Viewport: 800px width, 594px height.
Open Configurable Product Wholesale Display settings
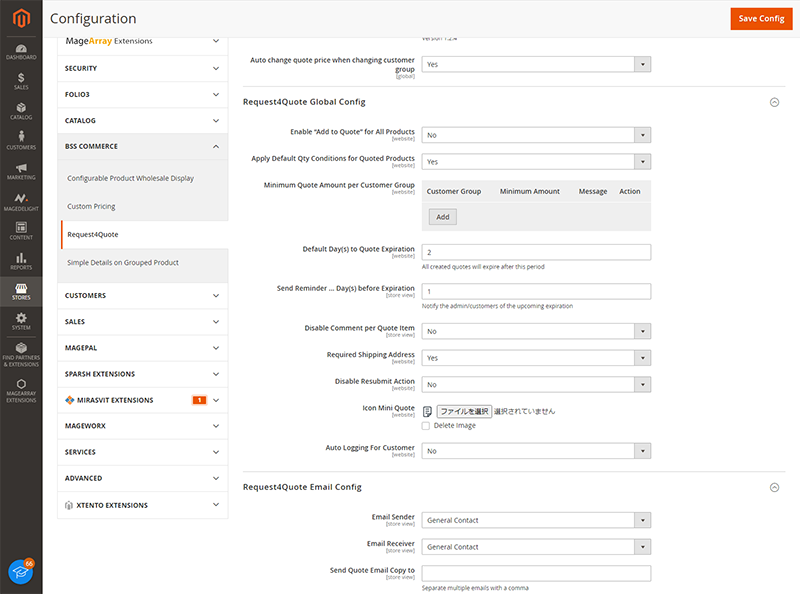tap(131, 178)
